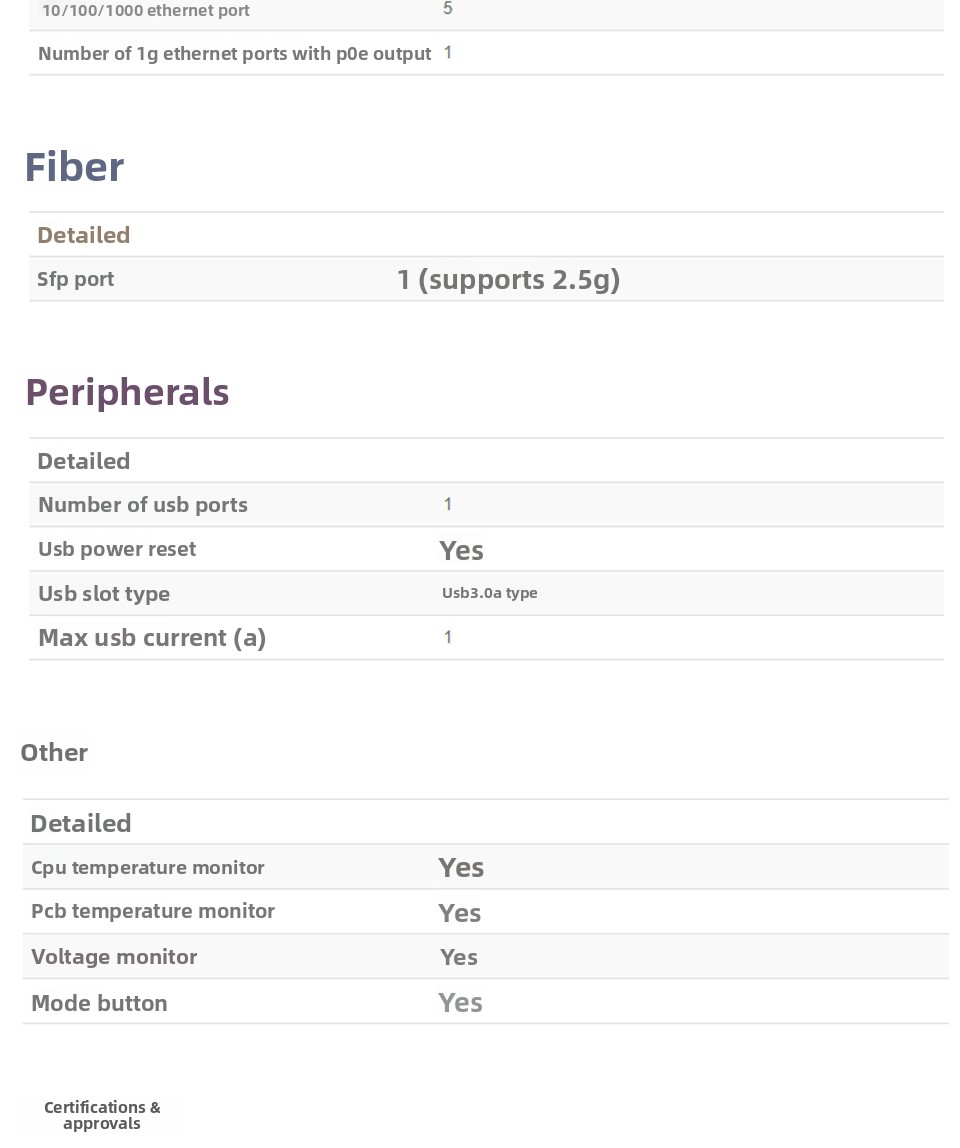The width and height of the screenshot is (960, 1148).
Task: Select the p0e output ethernet ports row
Action: point(234,54)
